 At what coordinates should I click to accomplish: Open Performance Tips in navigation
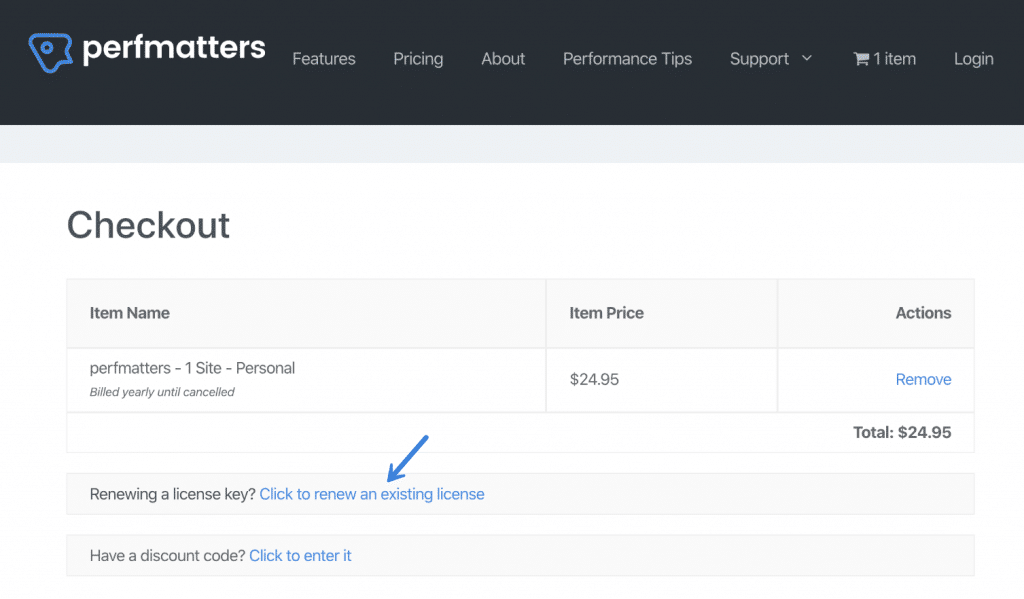coord(627,59)
